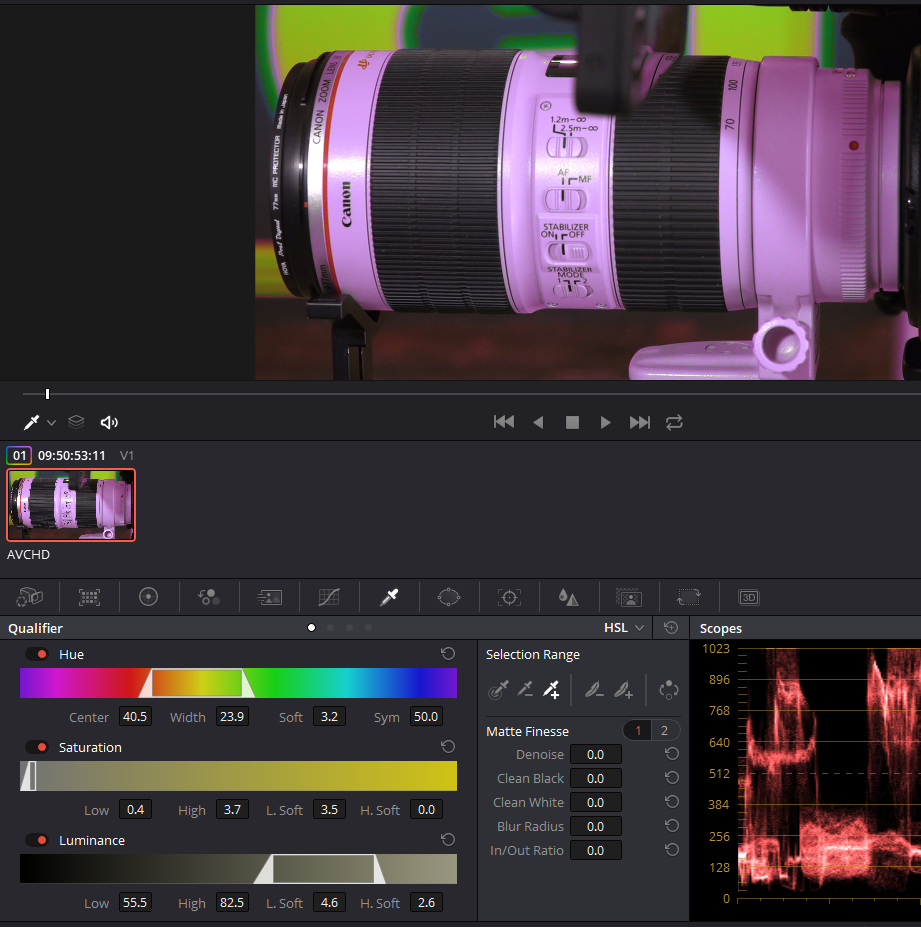Select the Curves palette icon
921x927 pixels.
[x=329, y=597]
